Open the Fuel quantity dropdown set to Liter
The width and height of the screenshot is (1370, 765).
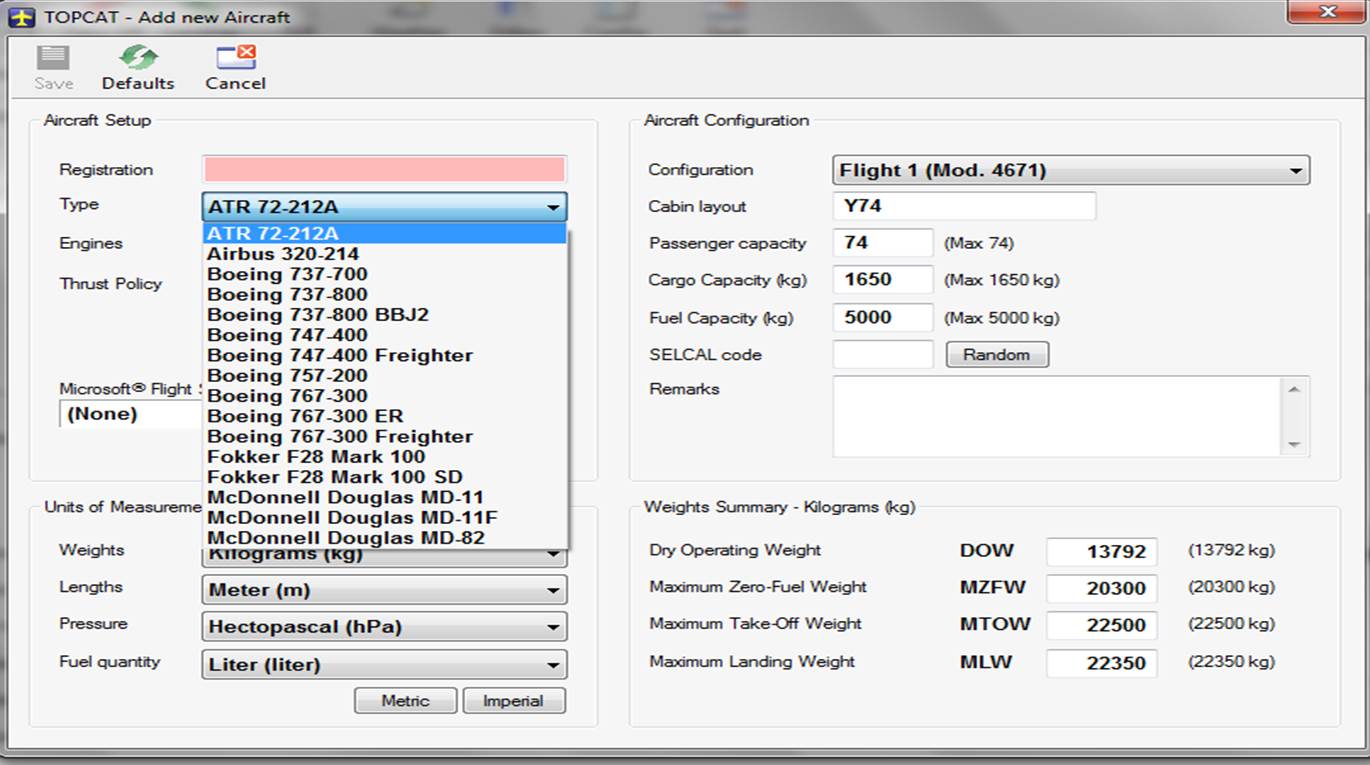(384, 665)
